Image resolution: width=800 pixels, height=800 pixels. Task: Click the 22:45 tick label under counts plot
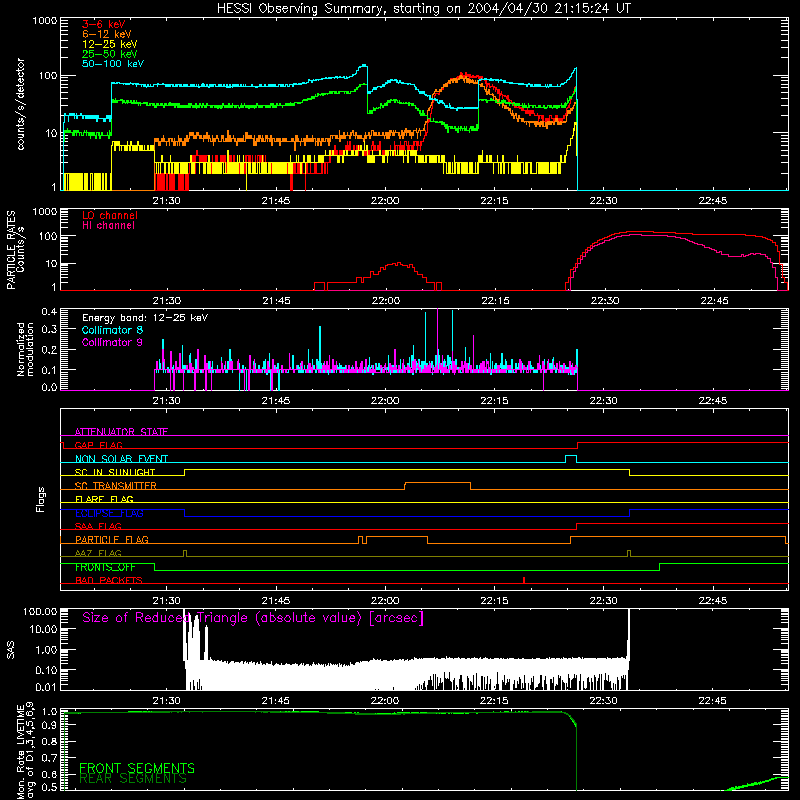click(712, 201)
